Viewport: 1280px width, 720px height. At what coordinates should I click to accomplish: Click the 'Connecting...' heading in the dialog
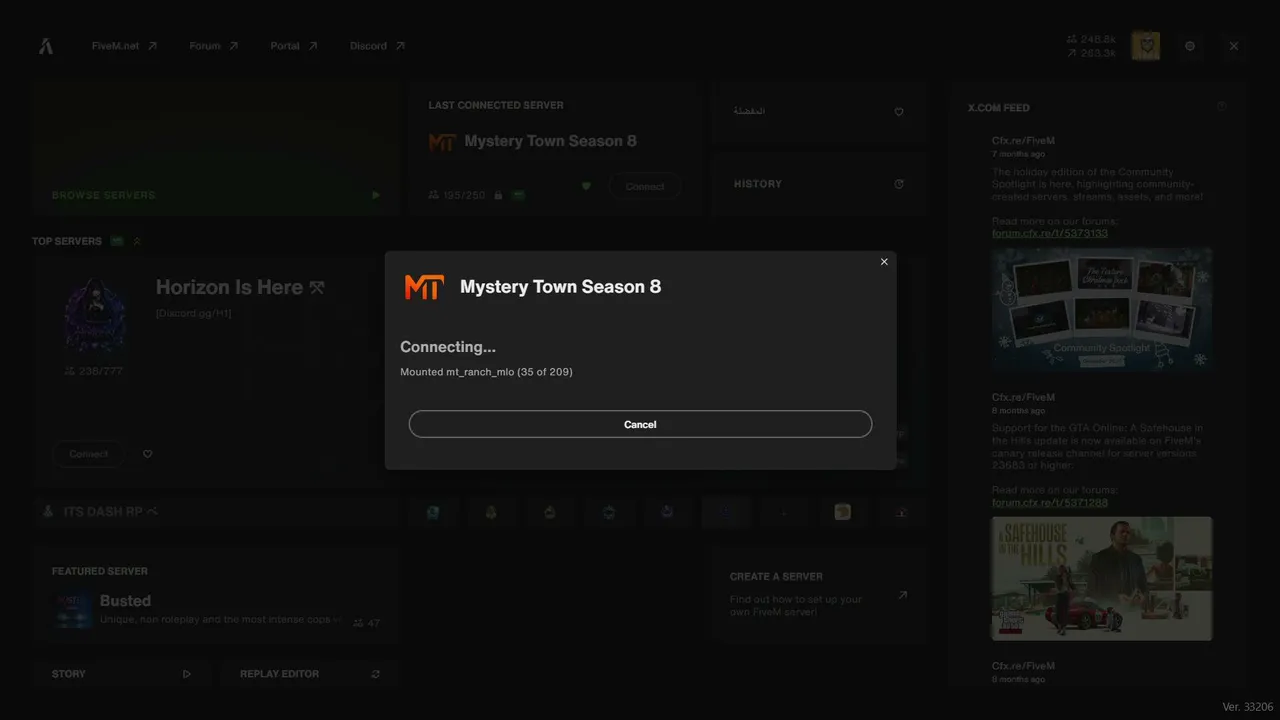click(448, 347)
